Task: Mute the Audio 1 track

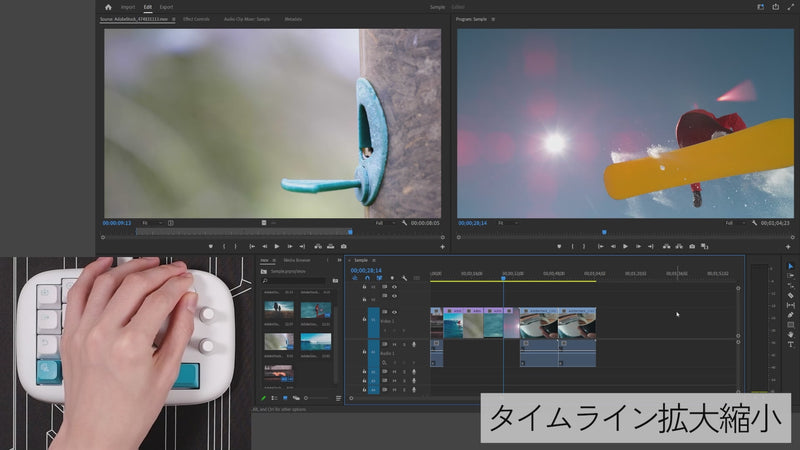Action: pyautogui.click(x=394, y=344)
